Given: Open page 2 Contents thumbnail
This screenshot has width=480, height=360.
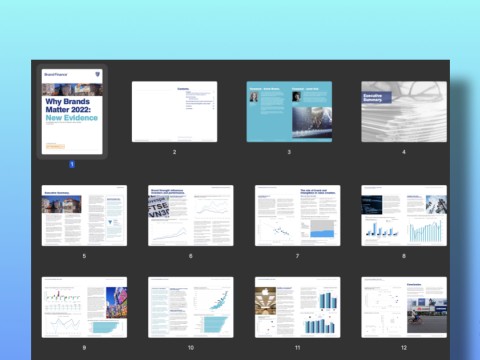Looking at the screenshot, I should [174, 112].
